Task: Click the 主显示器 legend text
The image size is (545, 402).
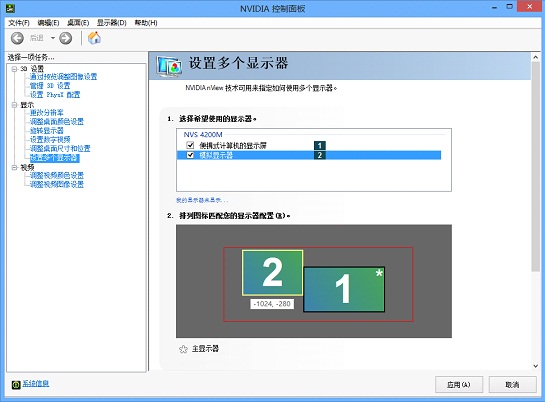Action: coord(205,348)
